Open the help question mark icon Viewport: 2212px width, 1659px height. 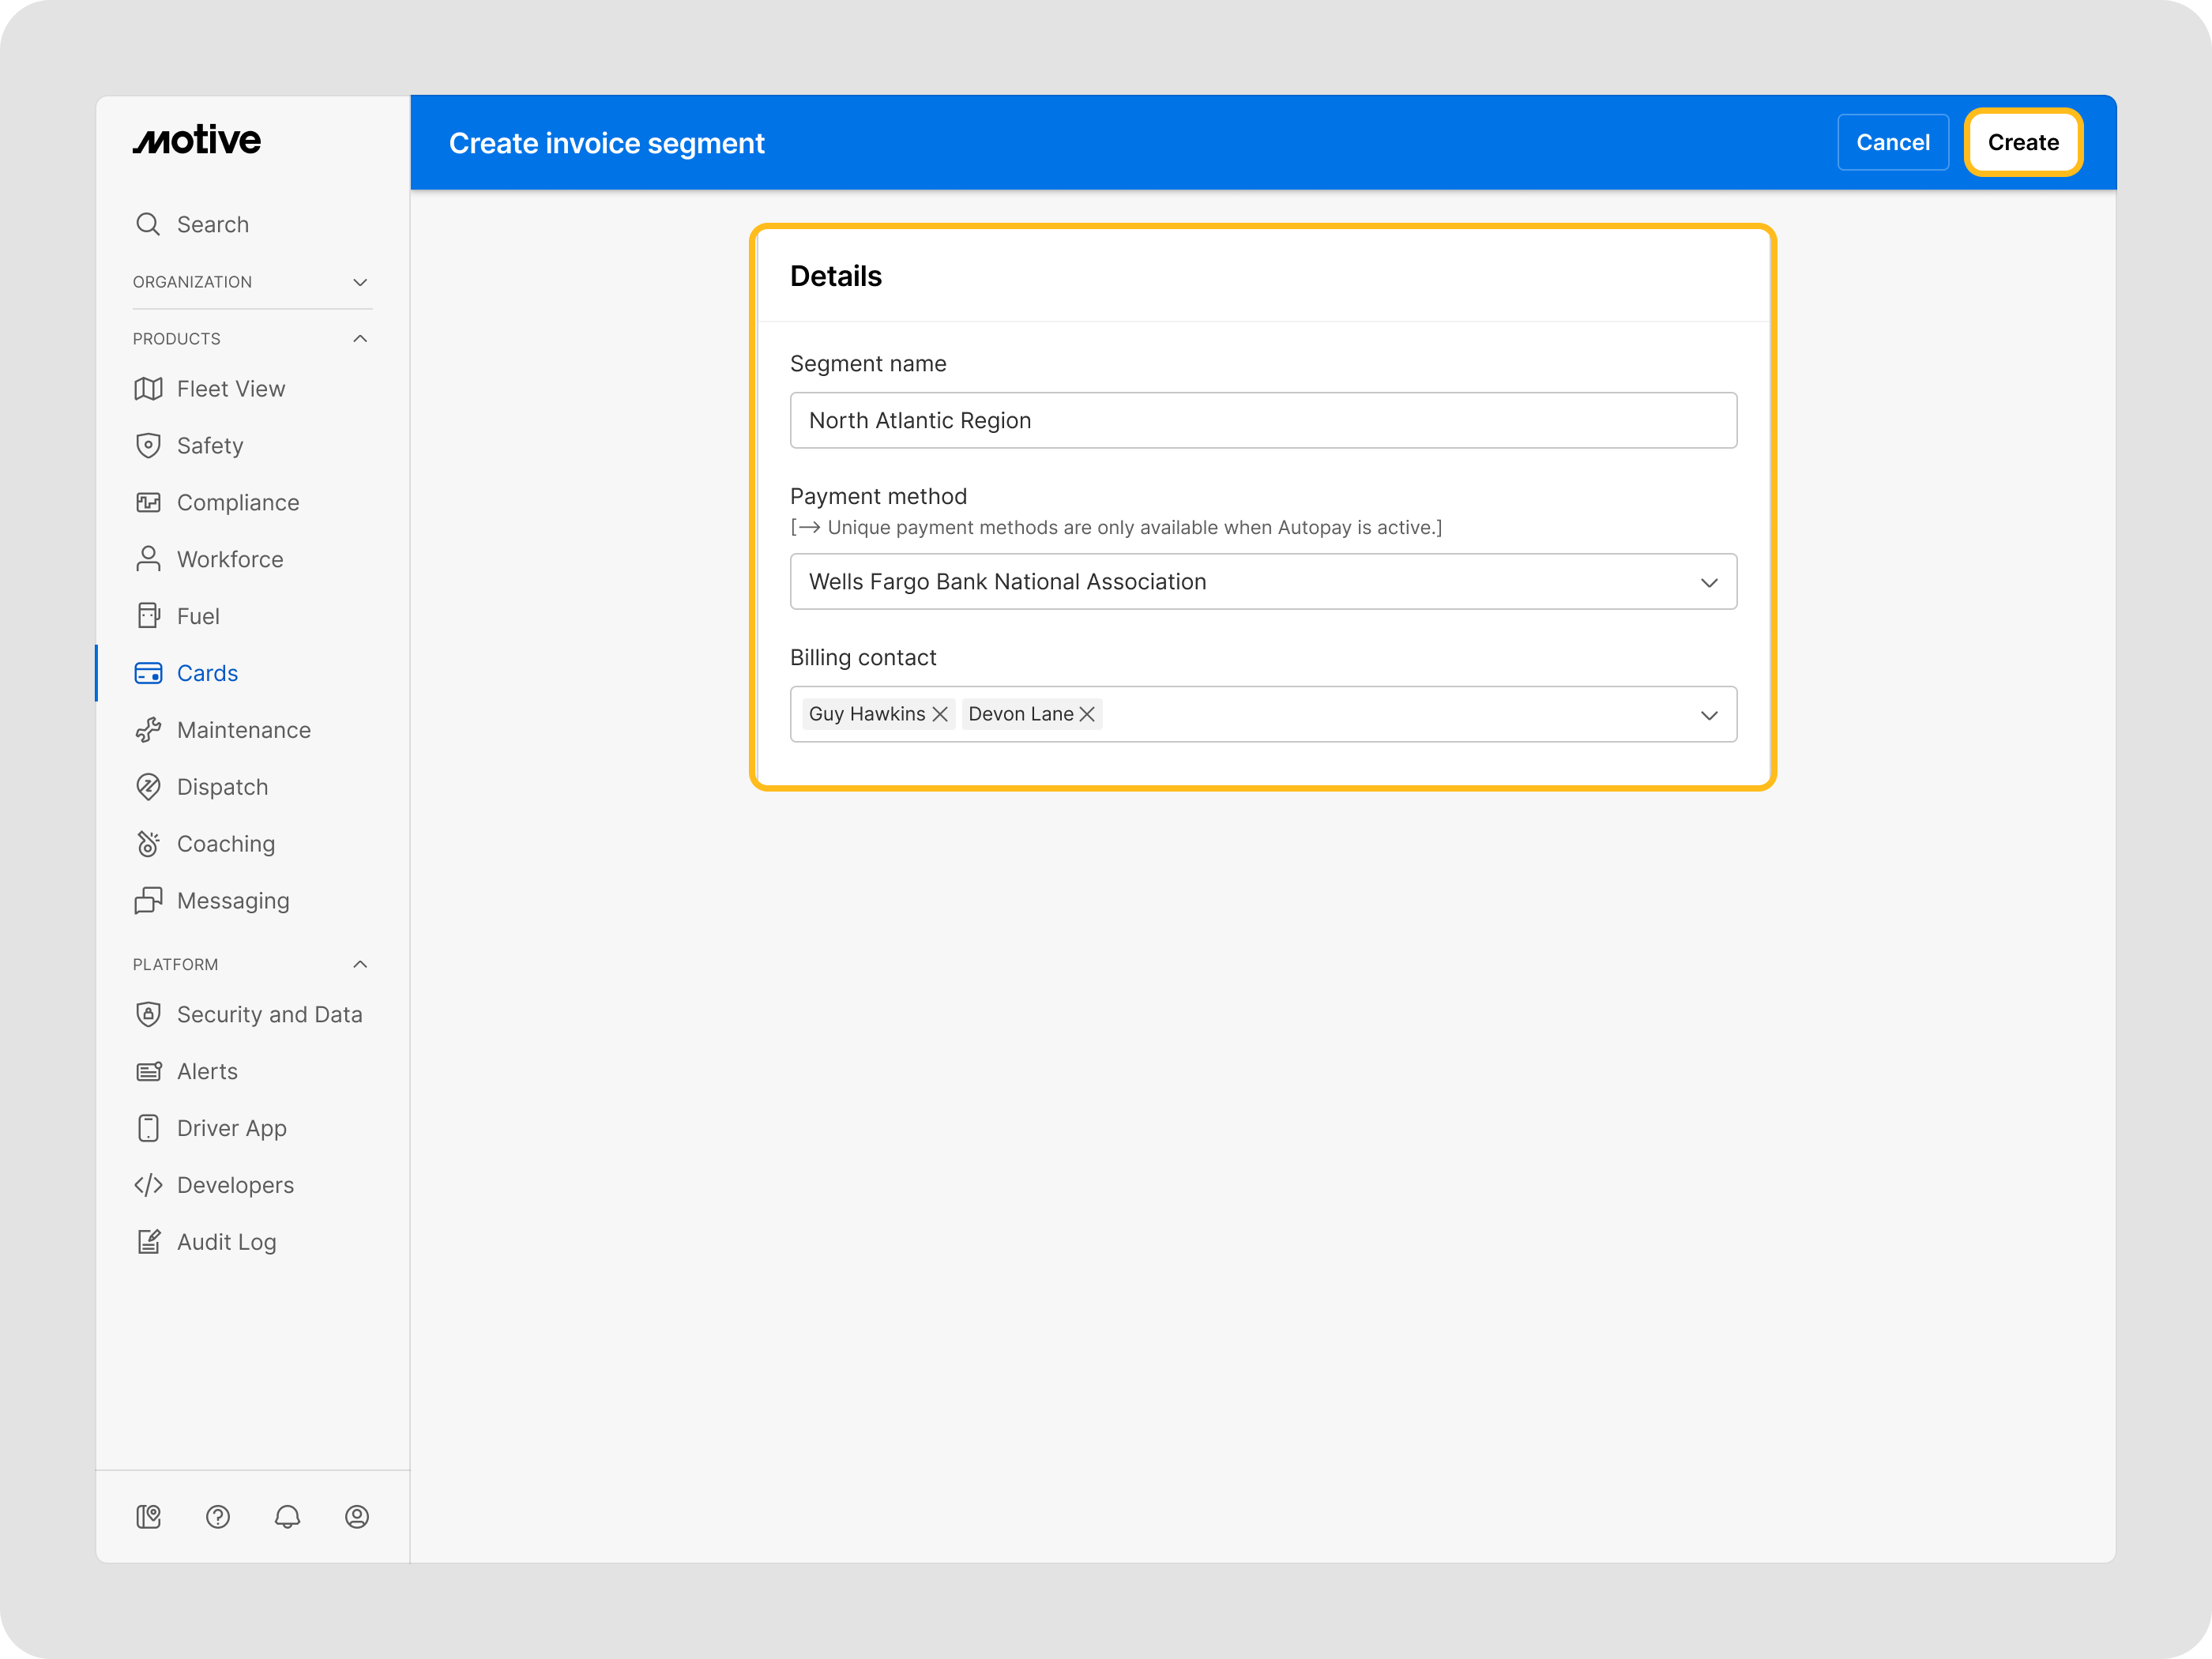coord(218,1516)
